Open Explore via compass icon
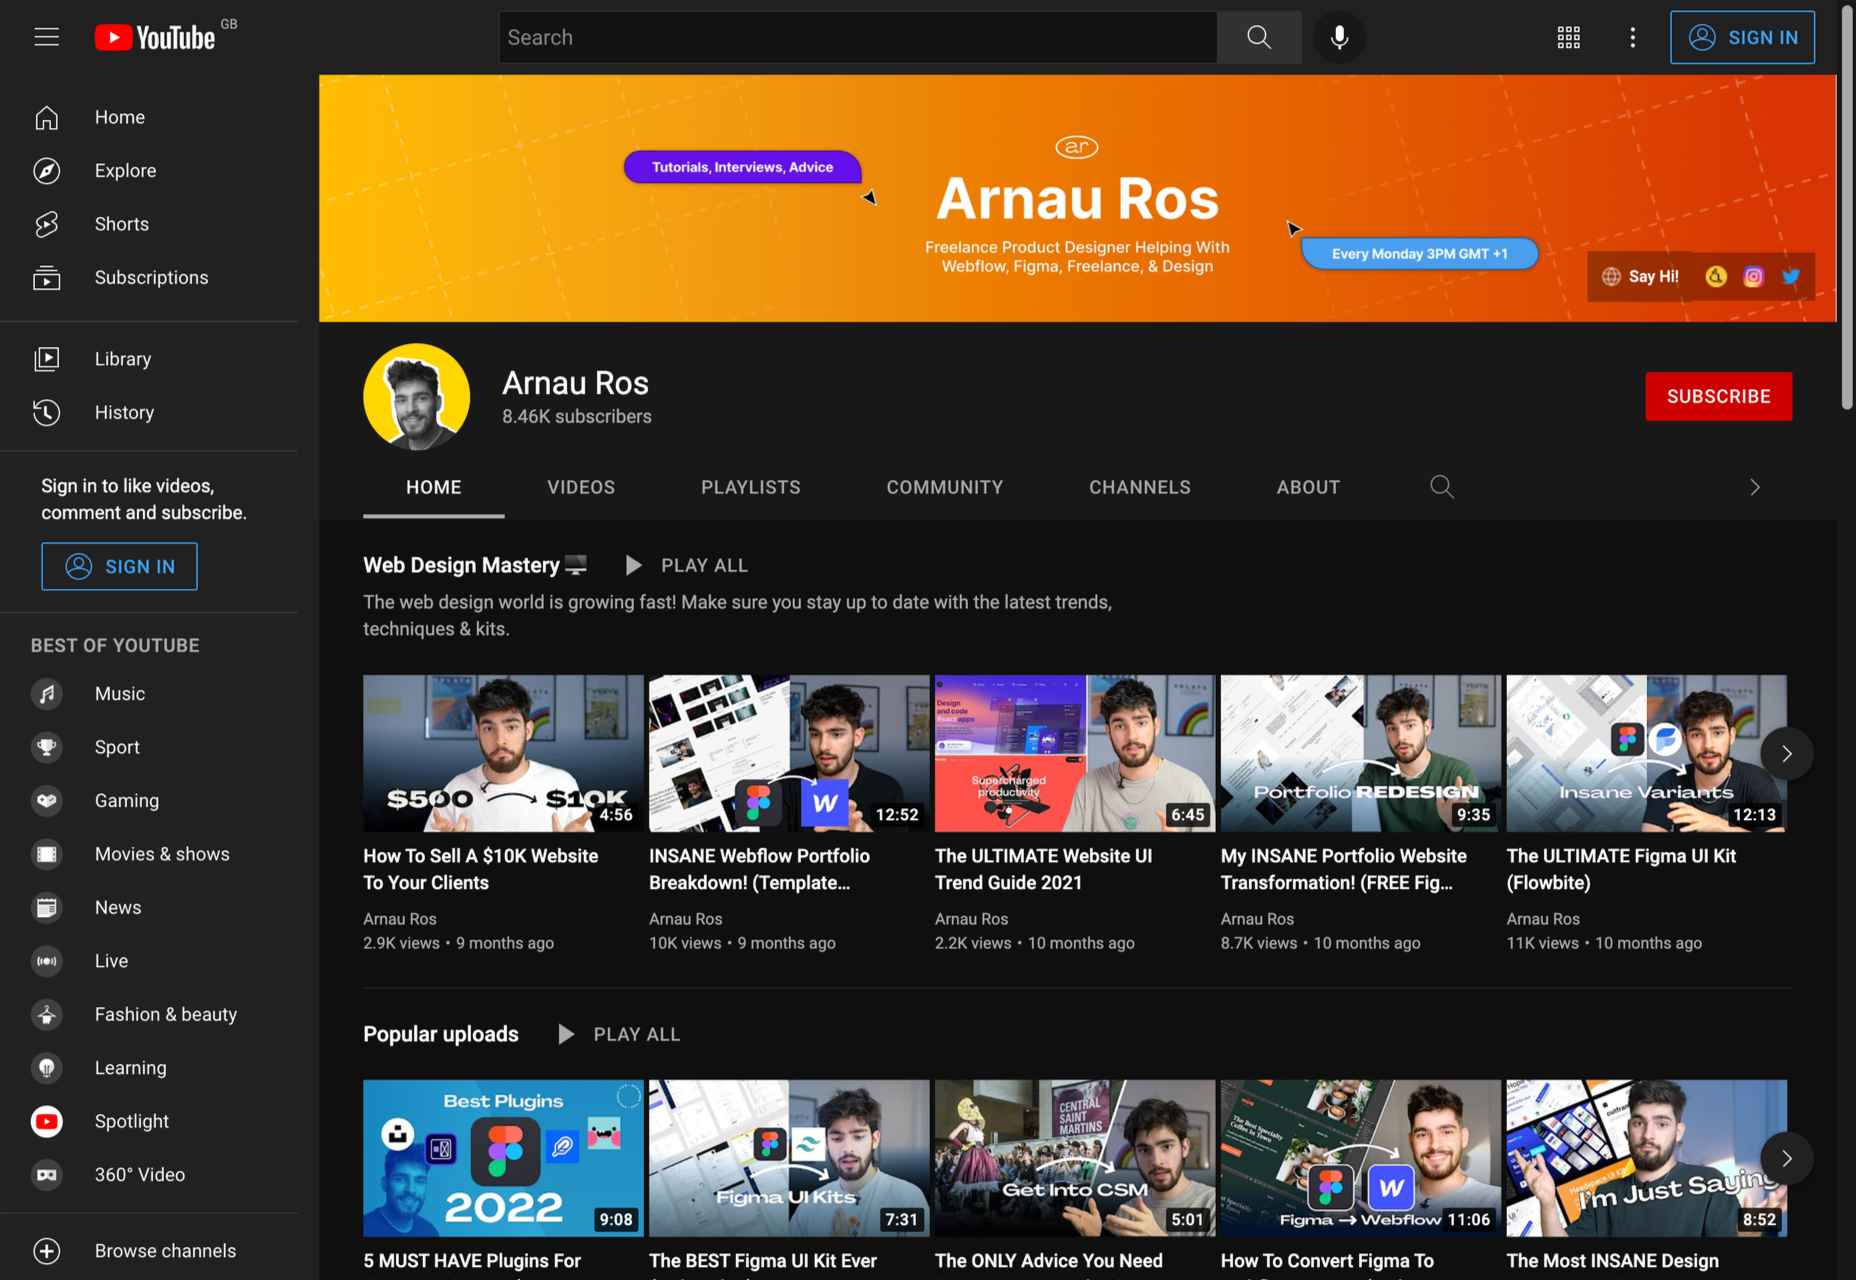The width and height of the screenshot is (1856, 1280). (x=46, y=171)
